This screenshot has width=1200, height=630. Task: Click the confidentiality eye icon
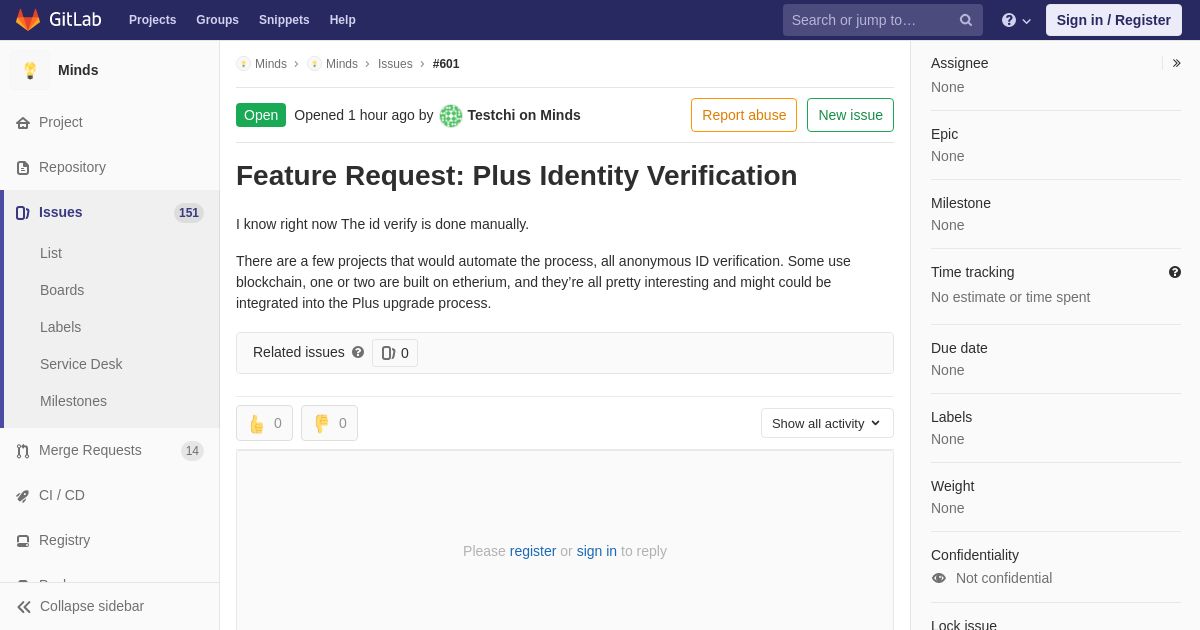(x=939, y=578)
